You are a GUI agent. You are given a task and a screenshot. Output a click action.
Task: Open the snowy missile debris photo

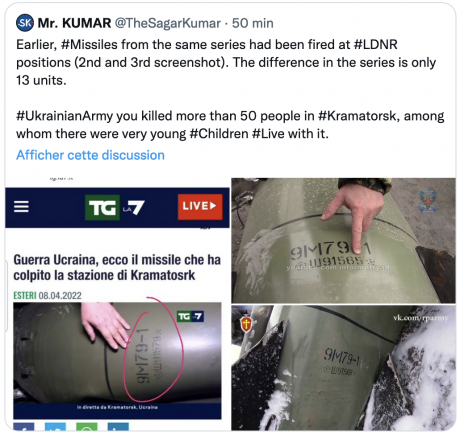(343, 368)
